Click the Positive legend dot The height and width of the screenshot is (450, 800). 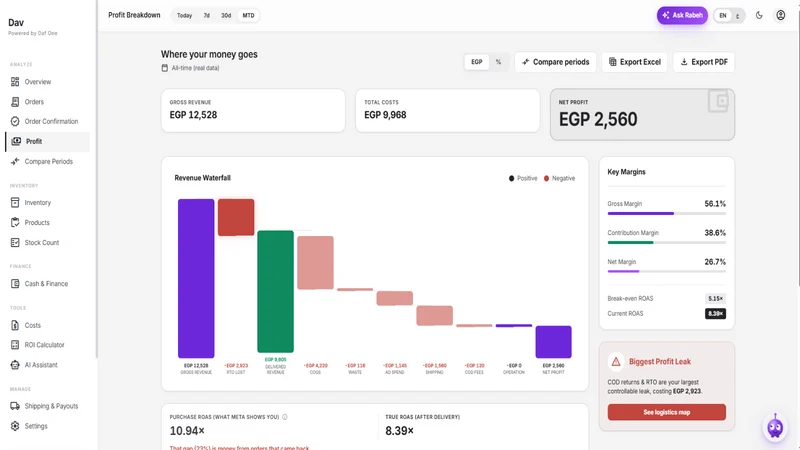(511, 178)
